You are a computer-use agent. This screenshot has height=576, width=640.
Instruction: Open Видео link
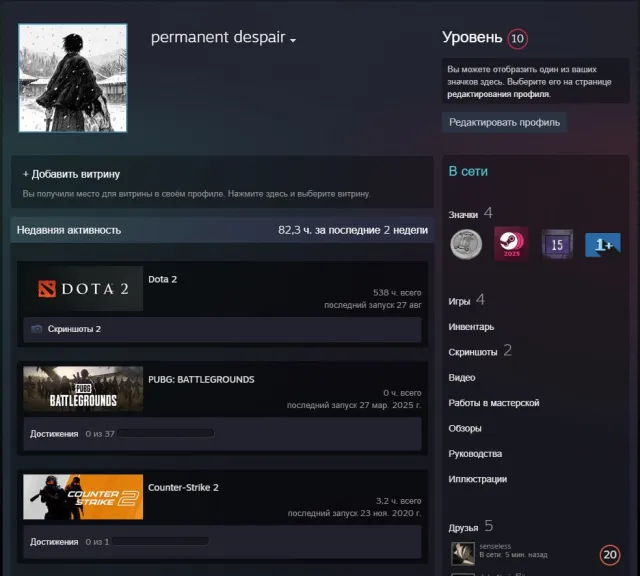pyautogui.click(x=462, y=378)
